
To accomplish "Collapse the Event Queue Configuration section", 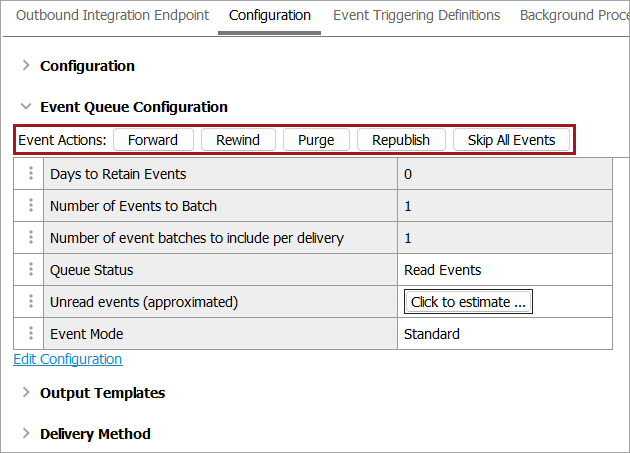I will click(x=26, y=107).
